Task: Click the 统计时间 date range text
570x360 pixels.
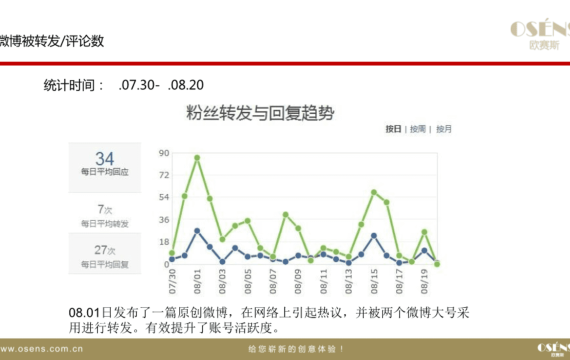Action: tap(124, 85)
